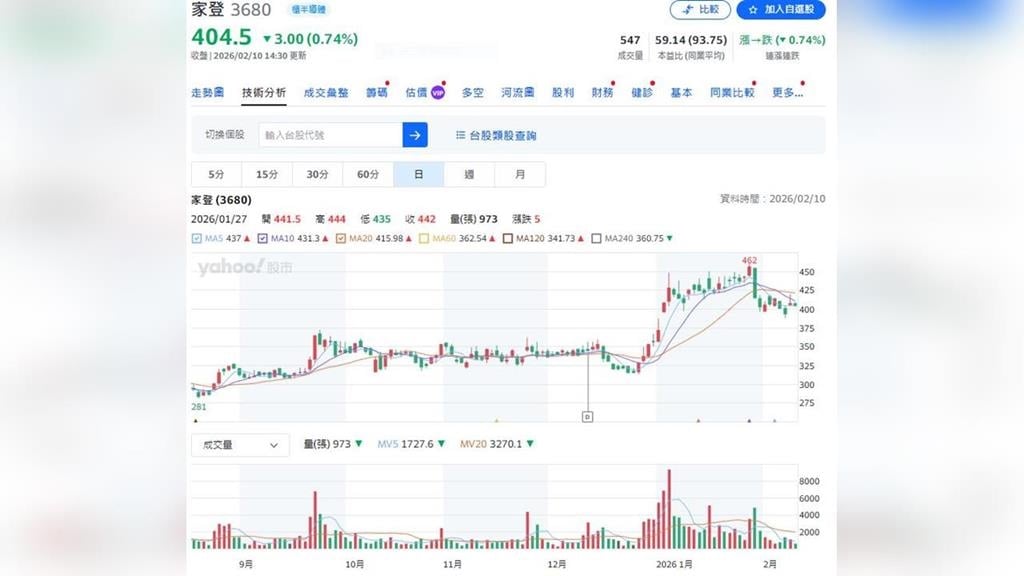
Task: Enable the MA240 checkbox
Action: tap(597, 239)
